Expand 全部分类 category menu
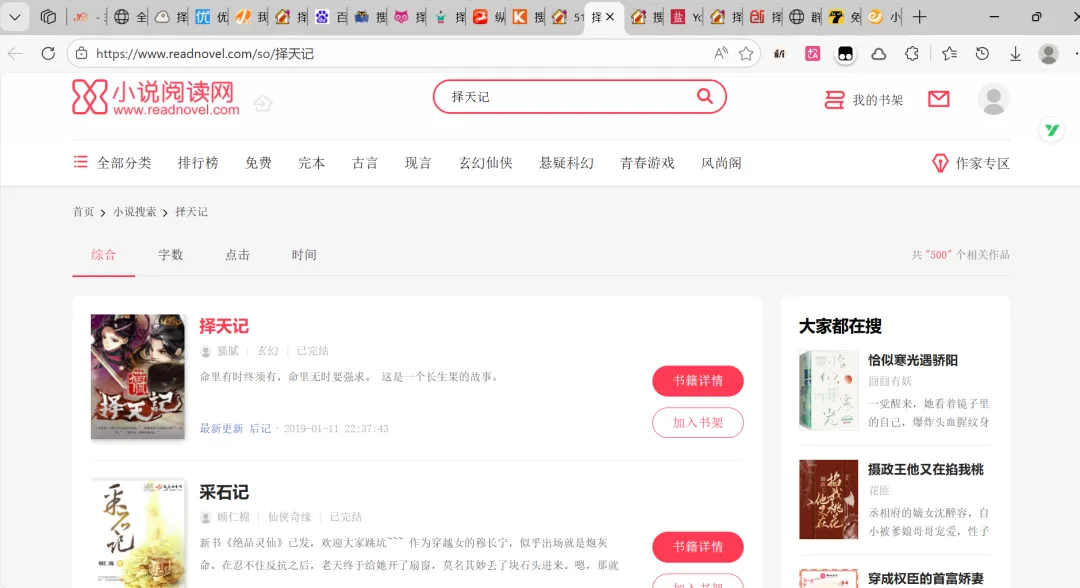 click(112, 162)
